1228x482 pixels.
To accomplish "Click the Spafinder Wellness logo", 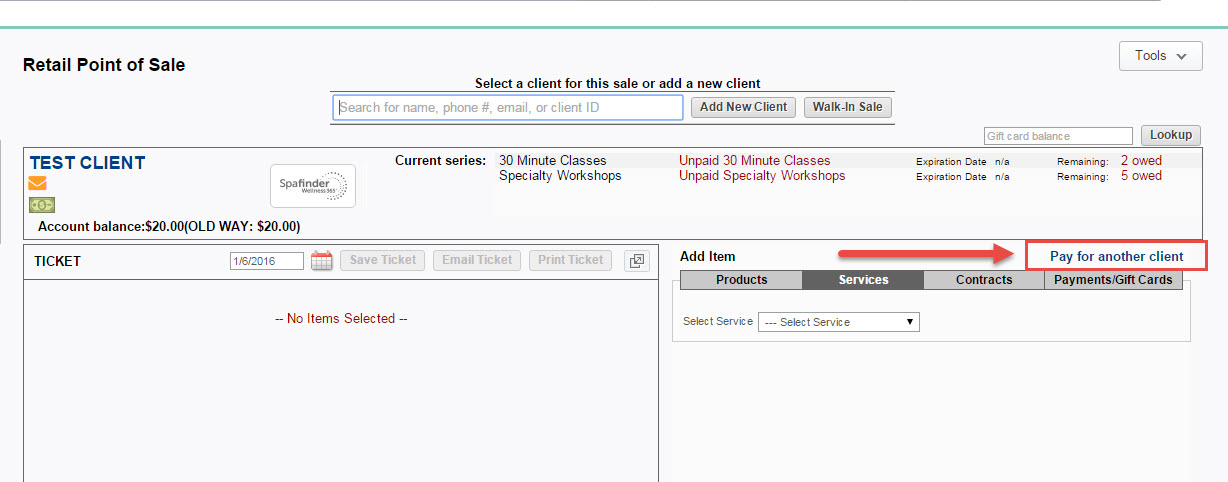I will coord(312,186).
